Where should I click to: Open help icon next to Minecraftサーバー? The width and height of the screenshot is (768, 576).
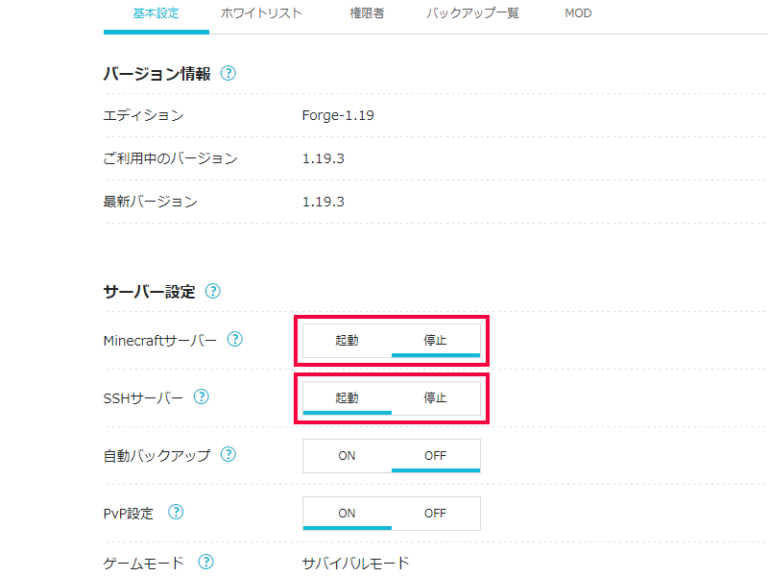235,340
